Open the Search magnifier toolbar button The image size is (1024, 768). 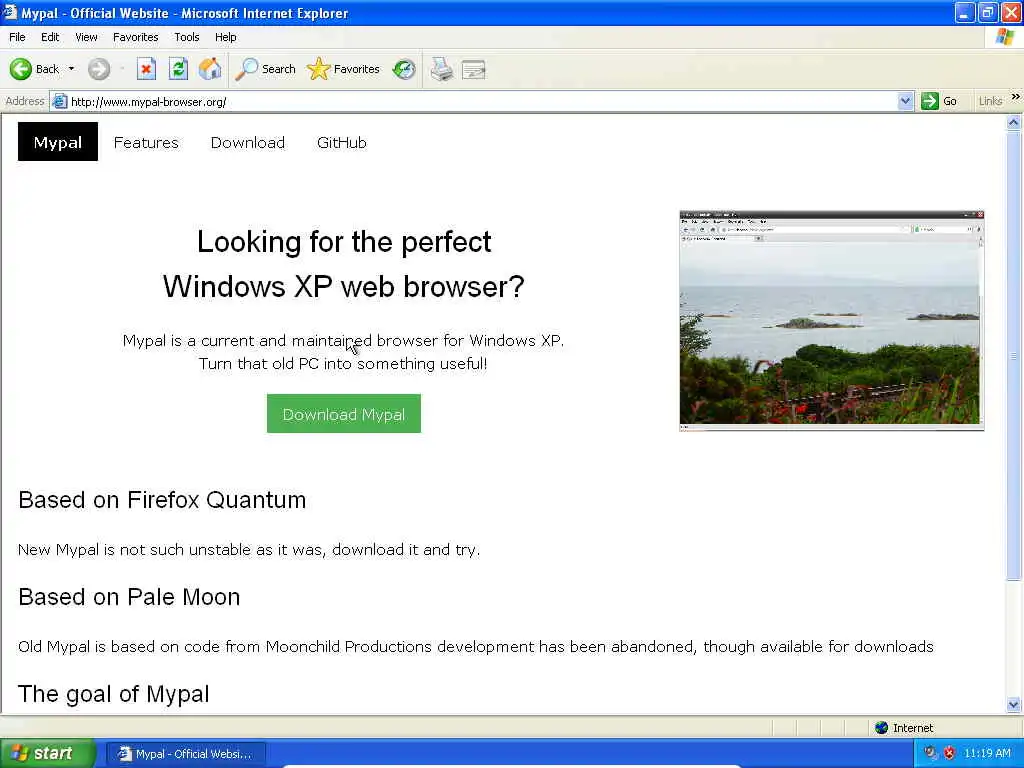pyautogui.click(x=265, y=69)
